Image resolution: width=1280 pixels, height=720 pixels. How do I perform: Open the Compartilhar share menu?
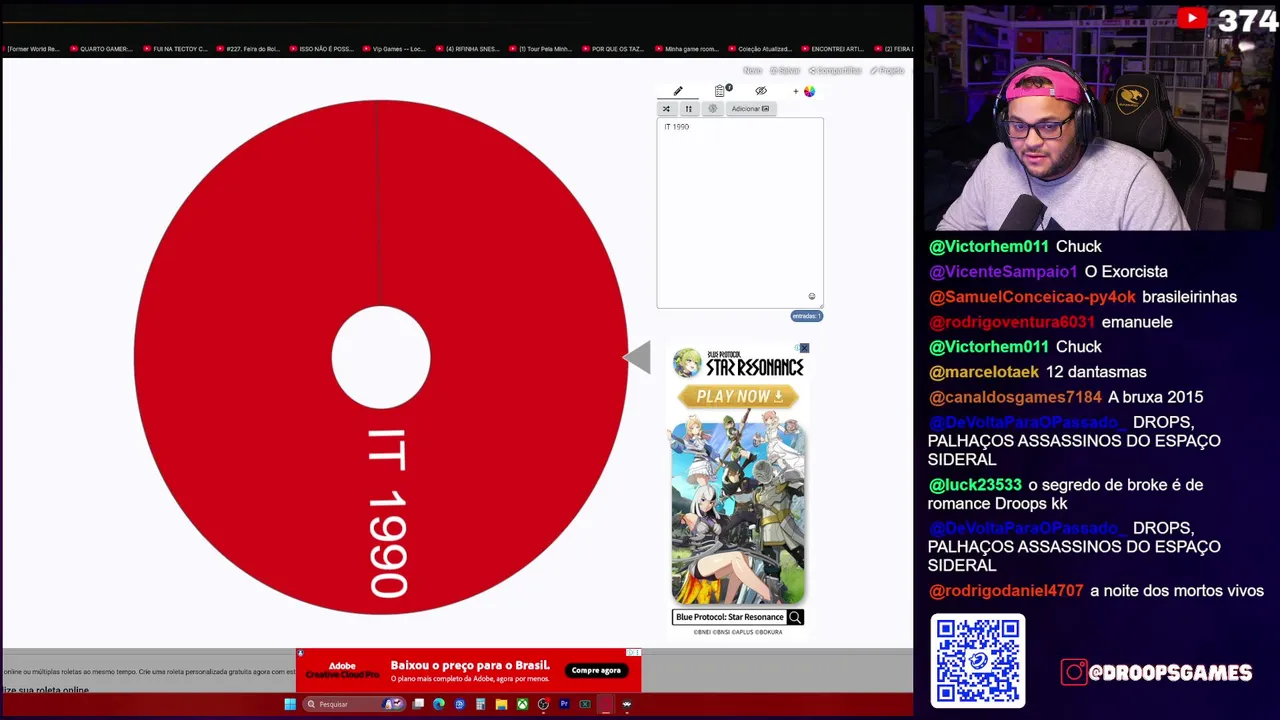(x=835, y=71)
